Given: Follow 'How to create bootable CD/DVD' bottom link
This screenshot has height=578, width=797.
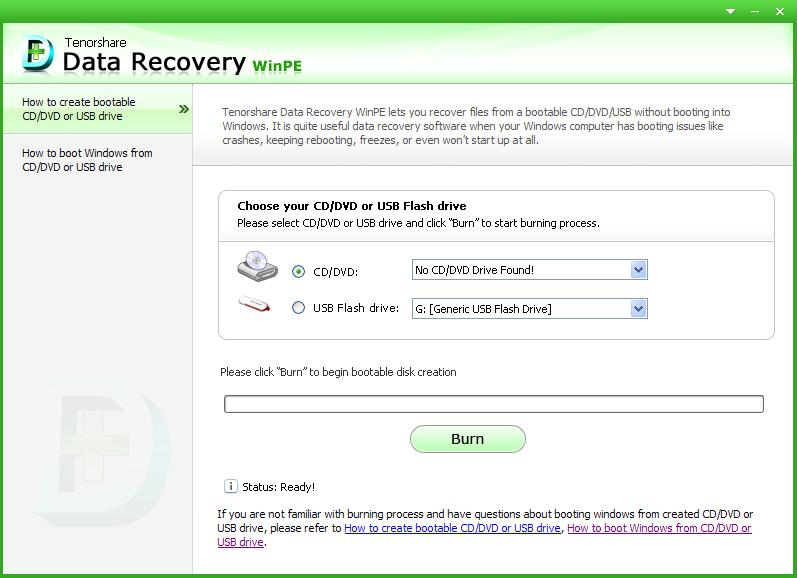Looking at the screenshot, I should [452, 528].
